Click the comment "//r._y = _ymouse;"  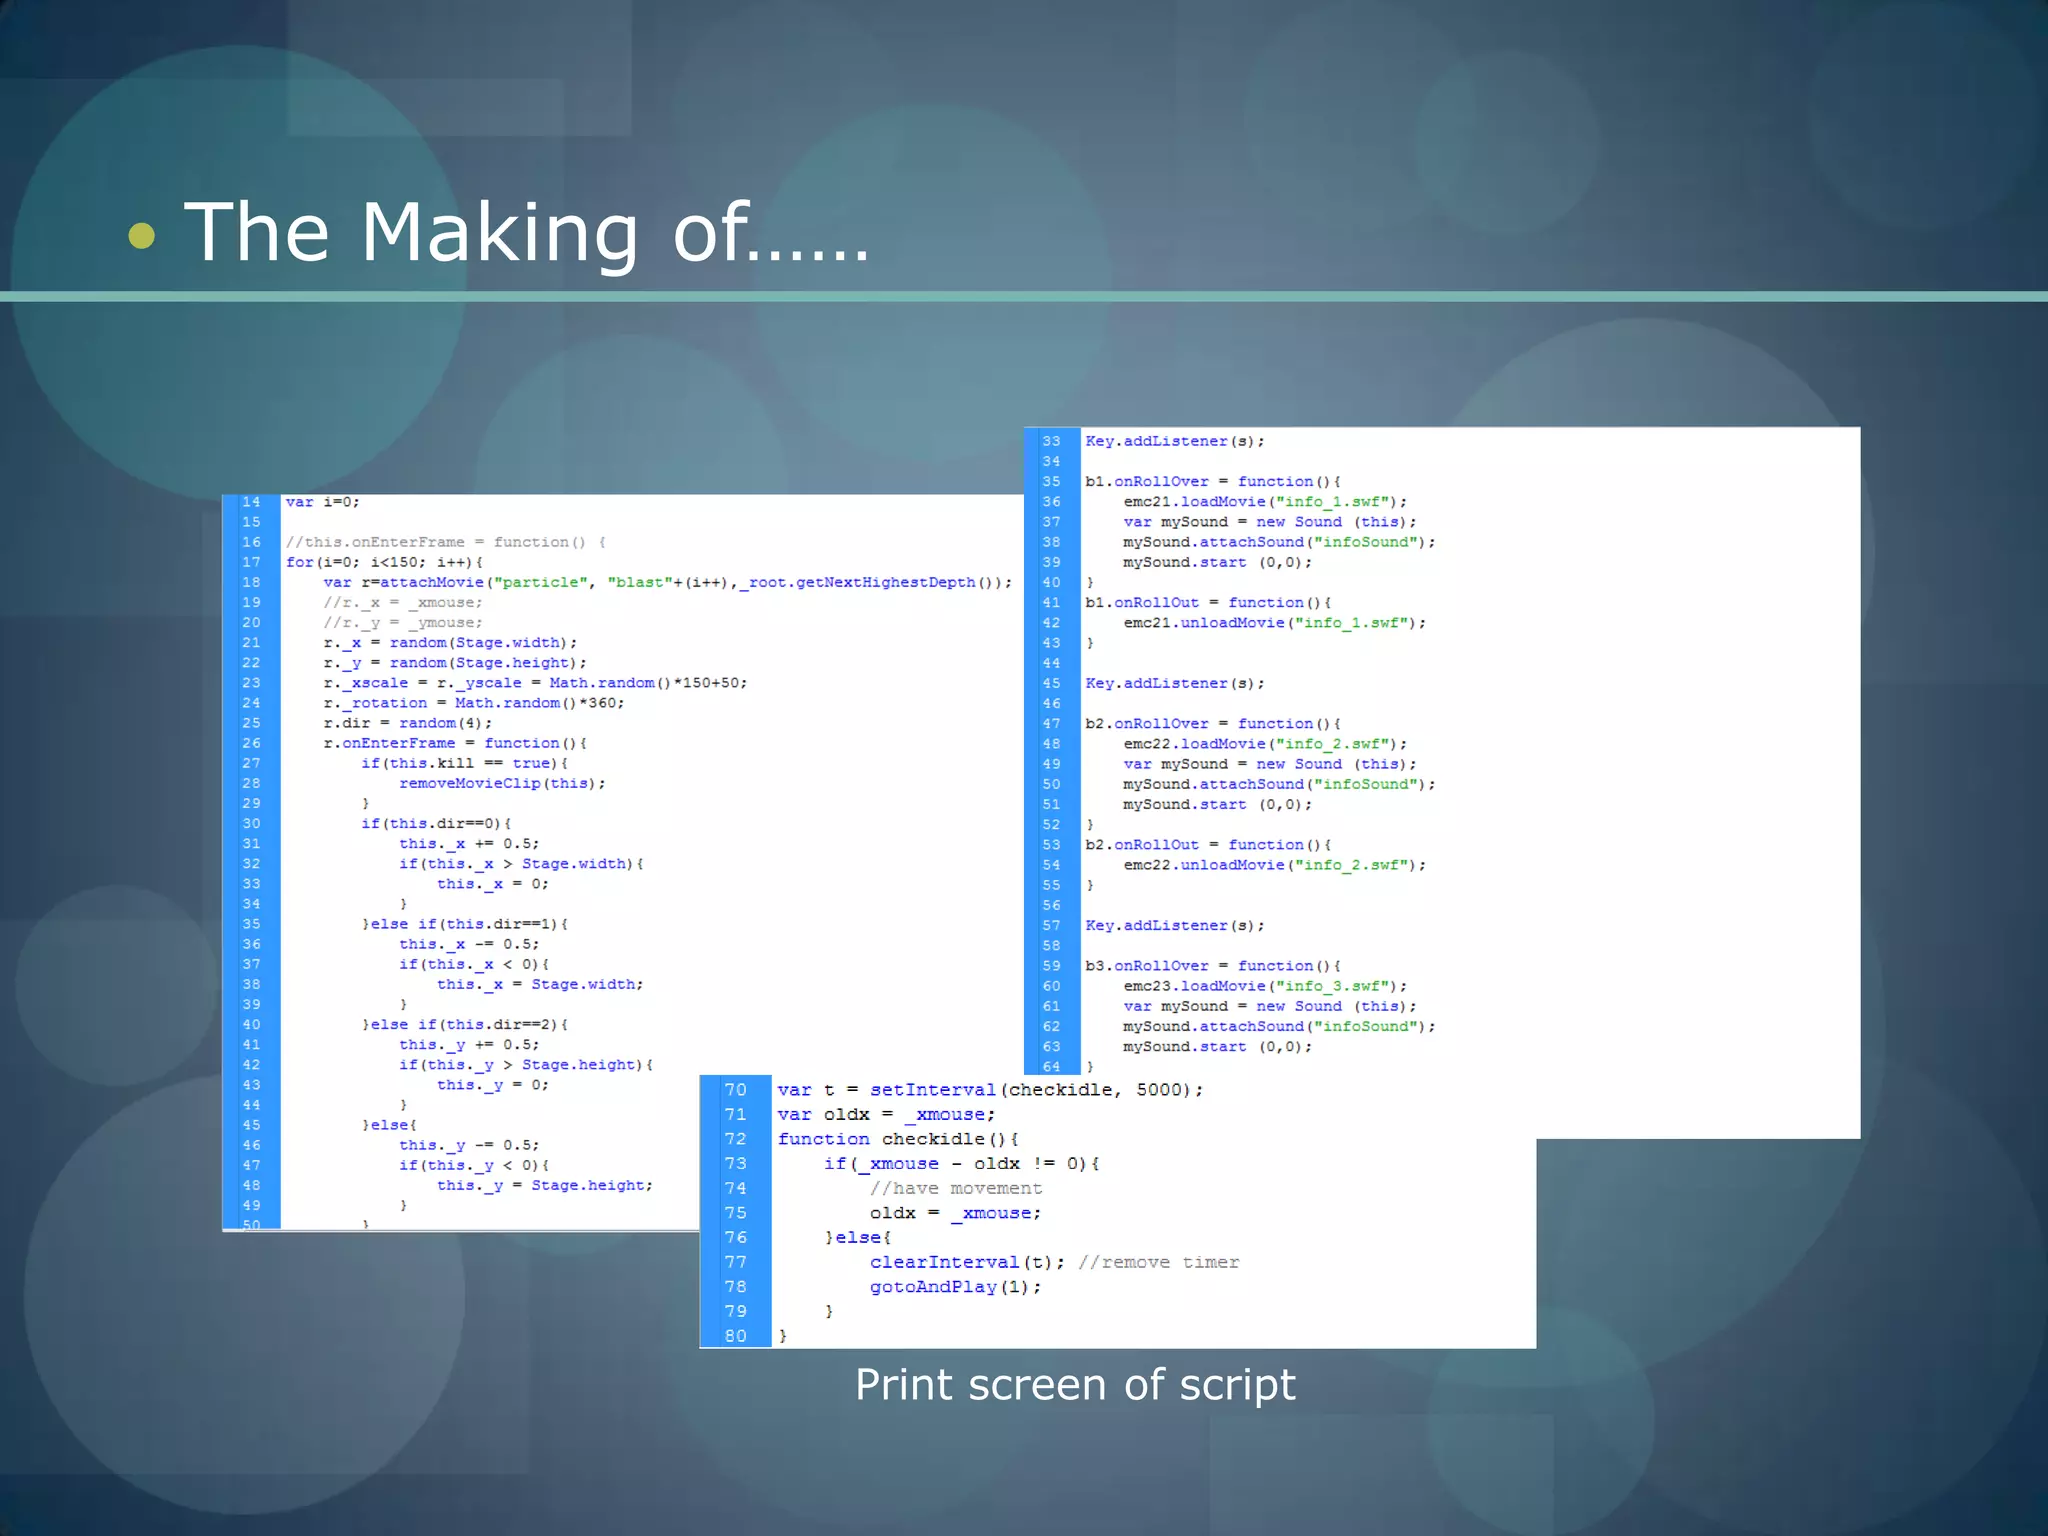(402, 622)
